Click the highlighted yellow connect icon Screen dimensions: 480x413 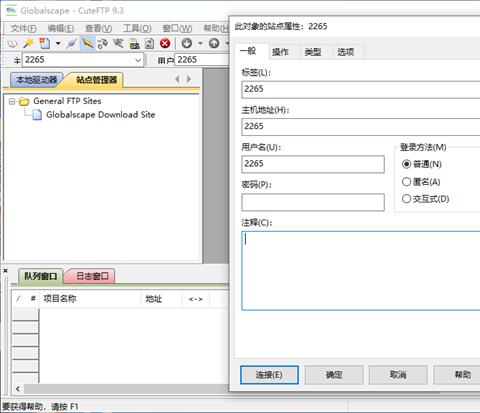pyautogui.click(x=87, y=43)
